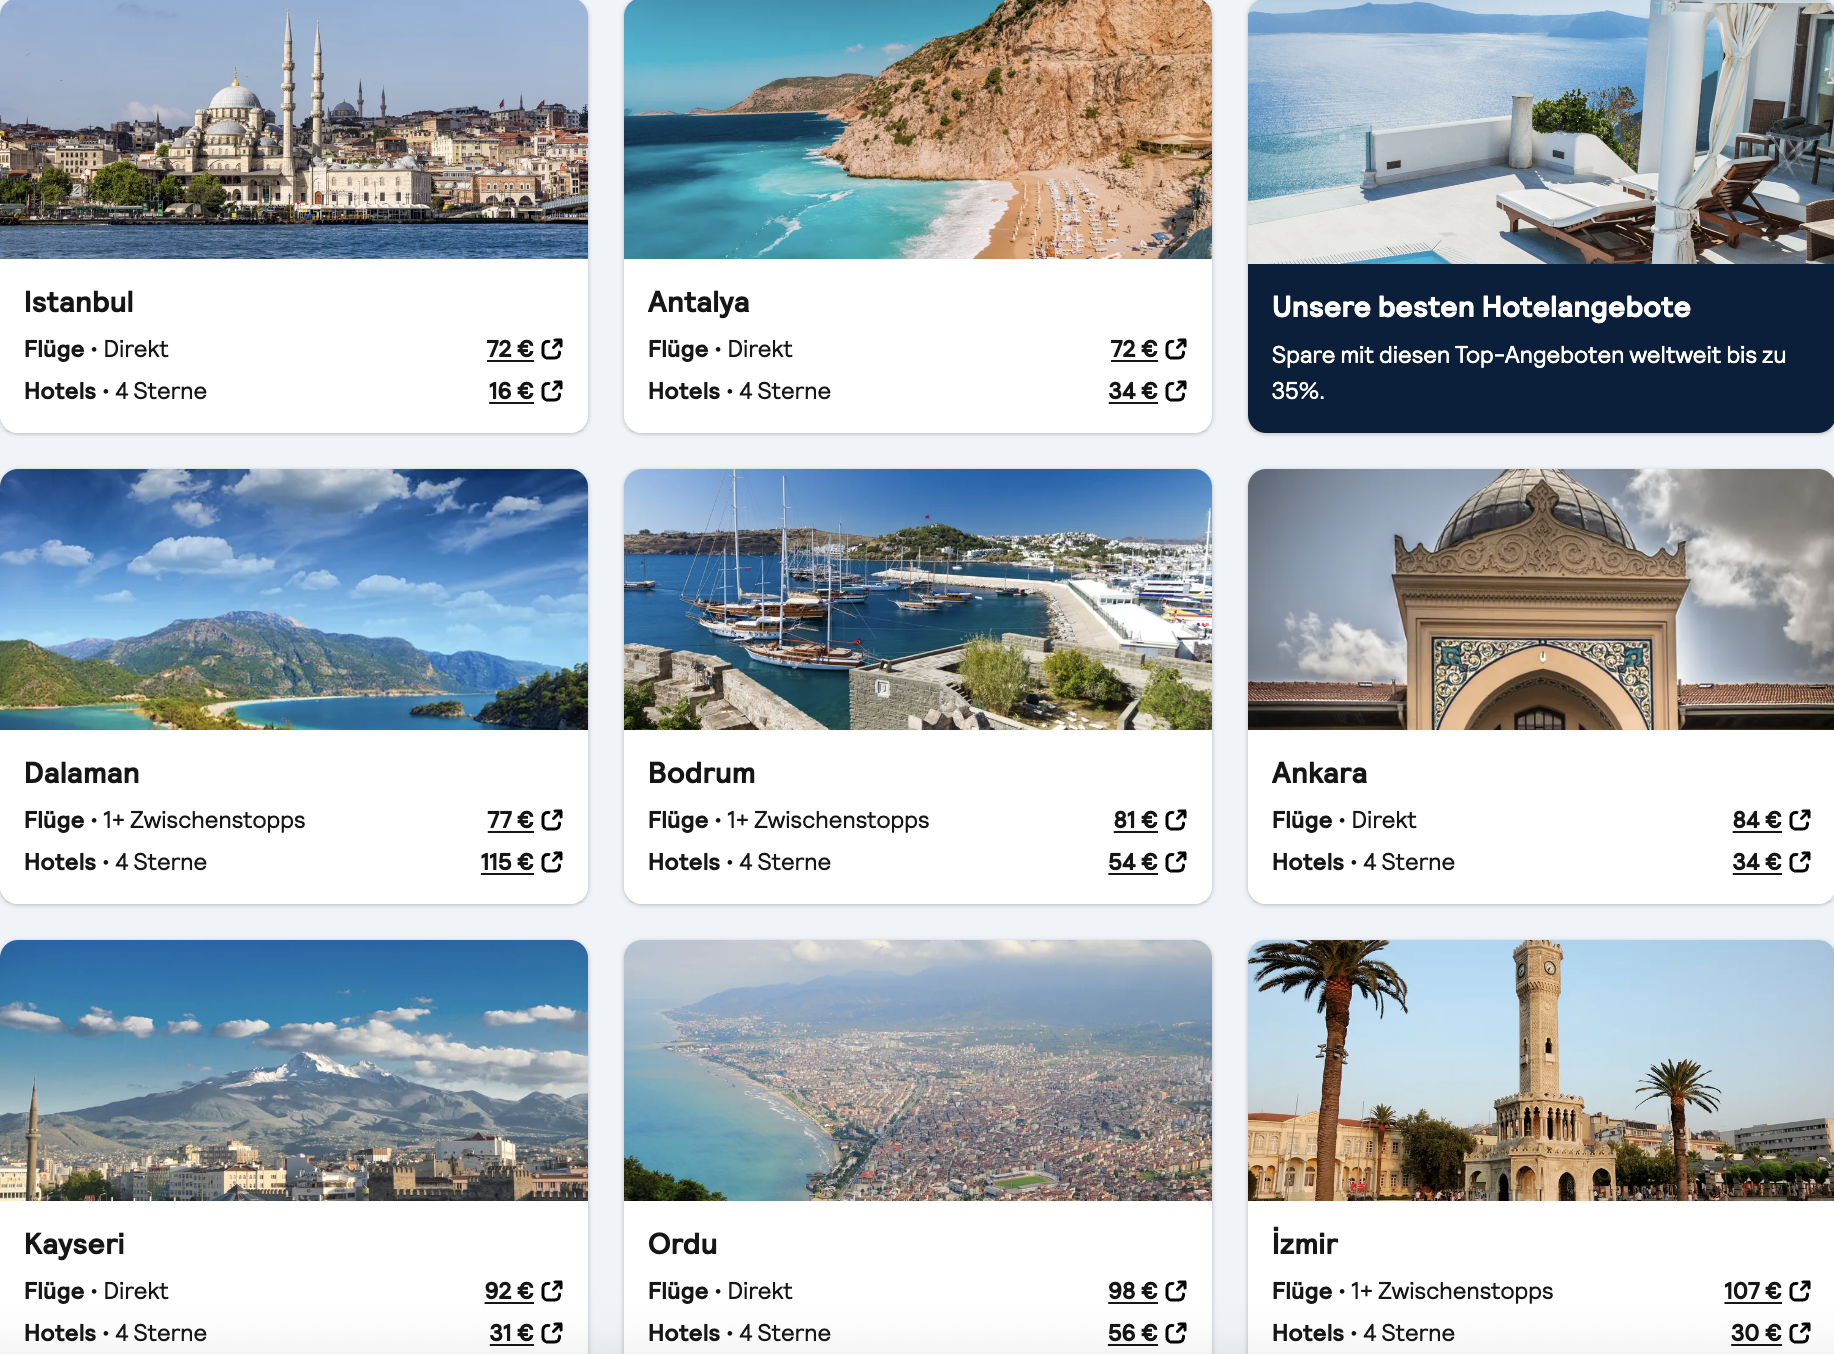
Task: Click external link icon next to Istanbul 16 € hotels
Action: (x=552, y=391)
